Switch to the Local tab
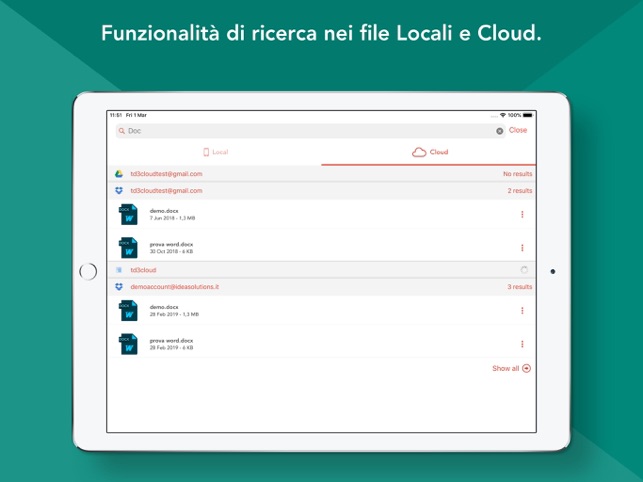 (215, 152)
